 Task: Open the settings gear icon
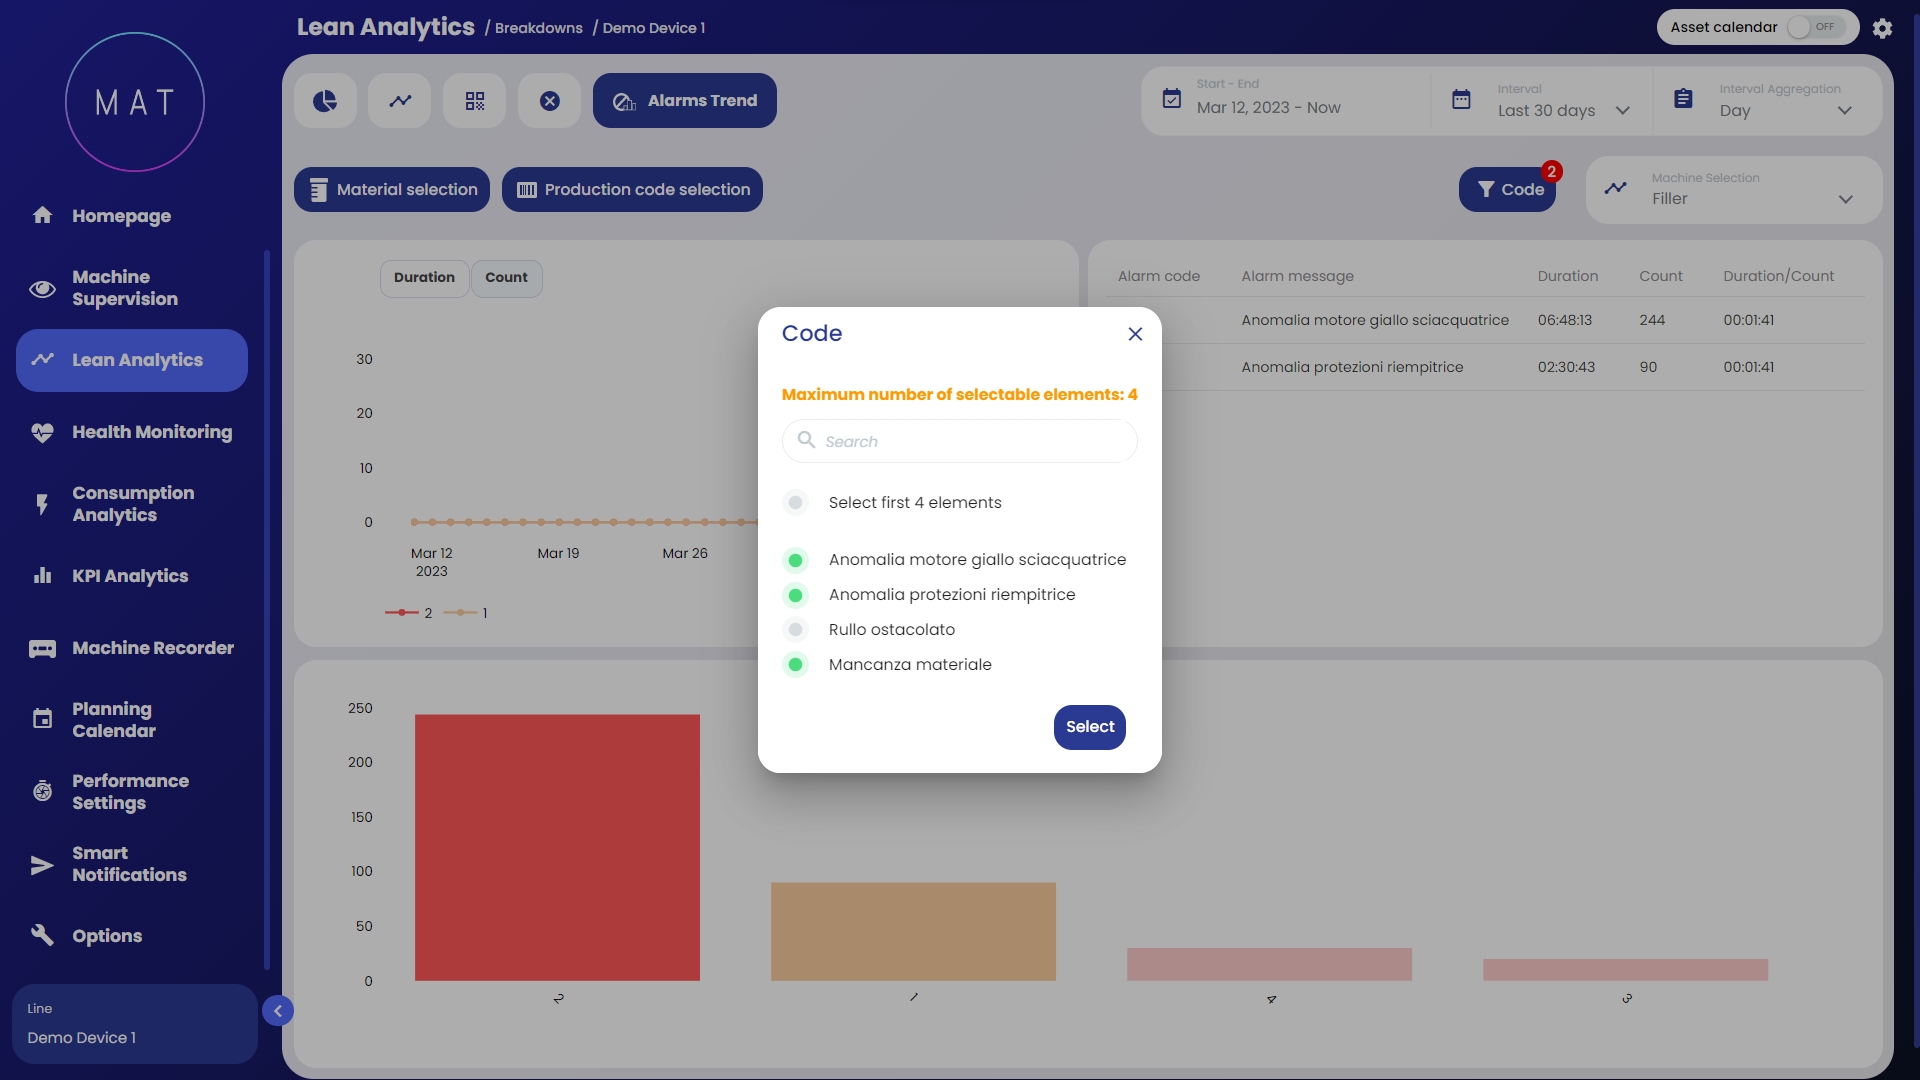click(x=1882, y=28)
